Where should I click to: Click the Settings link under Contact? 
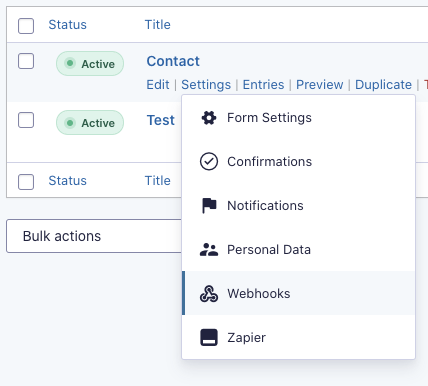[x=206, y=85]
